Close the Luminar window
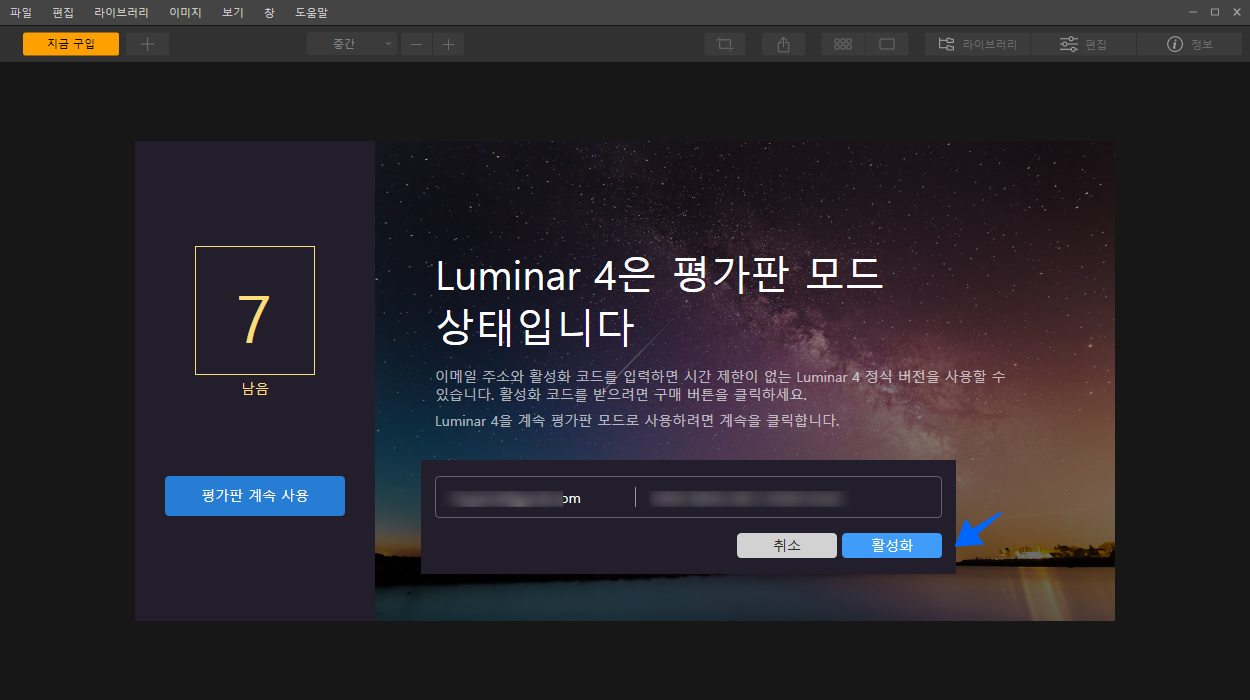Screen dimensions: 1250x700 pyautogui.click(x=1236, y=12)
